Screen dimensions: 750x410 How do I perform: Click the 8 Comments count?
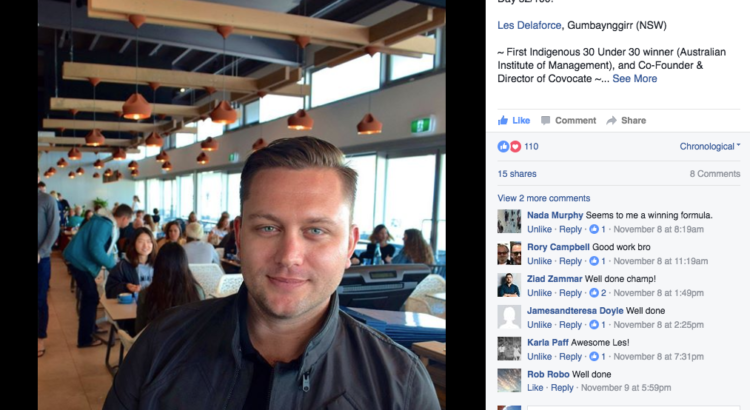click(715, 174)
